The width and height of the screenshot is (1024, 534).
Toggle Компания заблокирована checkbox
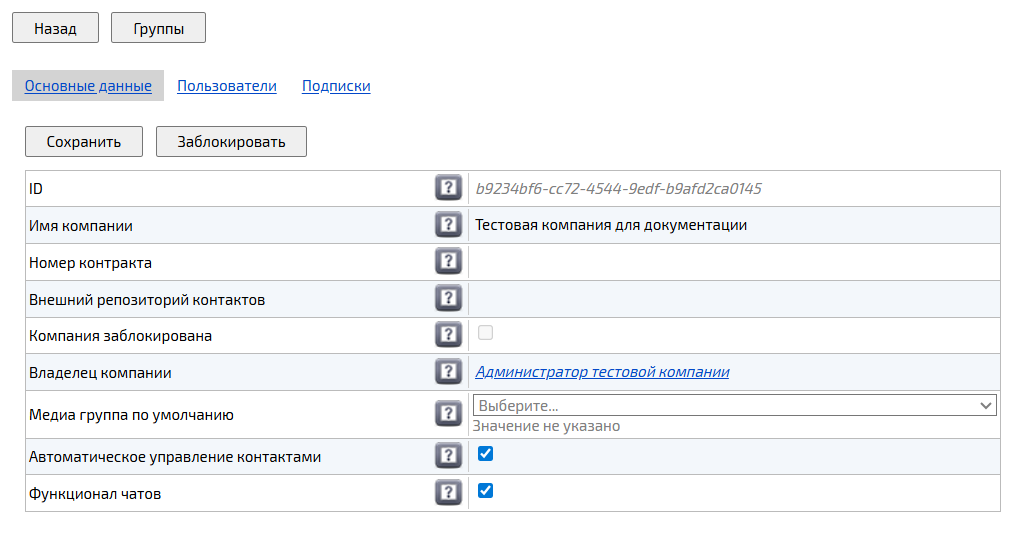[x=486, y=333]
